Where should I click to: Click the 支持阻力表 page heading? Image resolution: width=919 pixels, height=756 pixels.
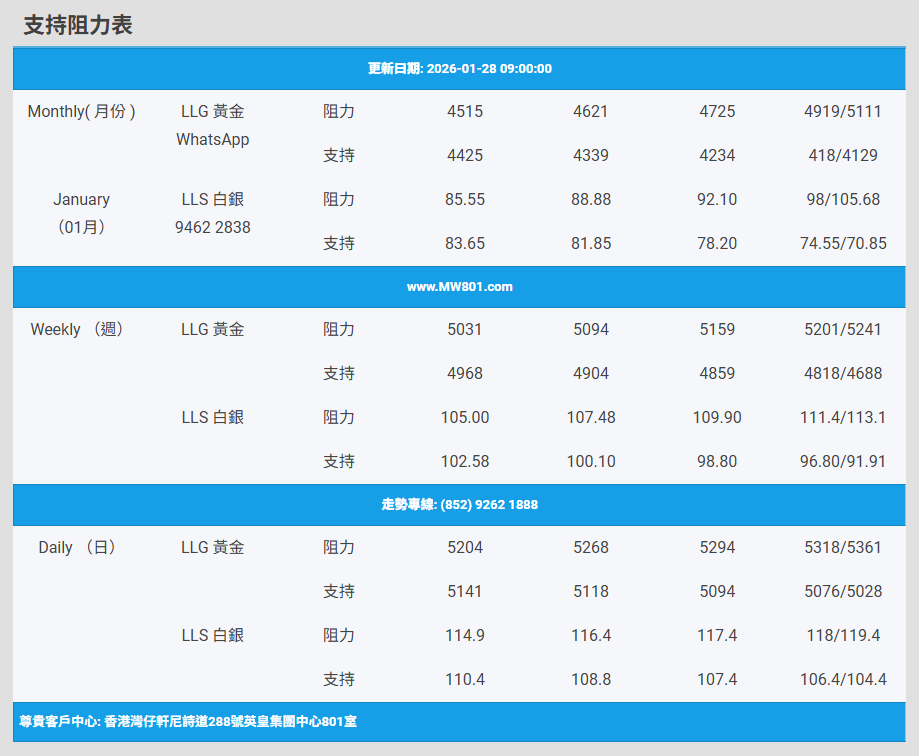pyautogui.click(x=78, y=26)
